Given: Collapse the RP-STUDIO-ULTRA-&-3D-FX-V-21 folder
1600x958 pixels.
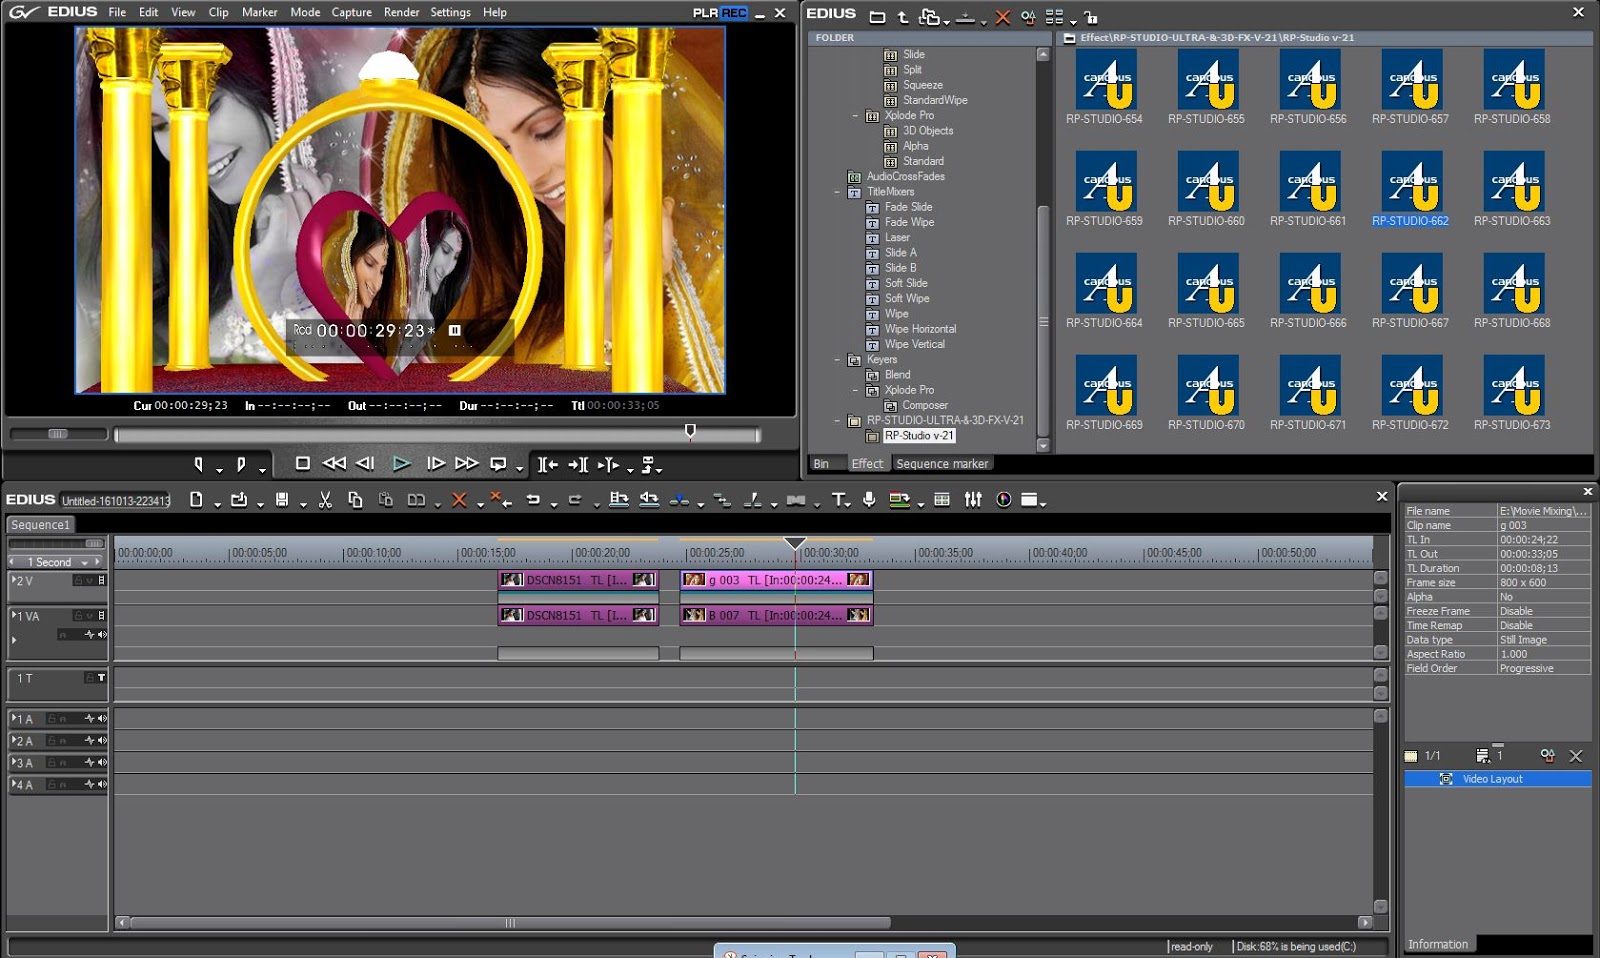Looking at the screenshot, I should [837, 421].
